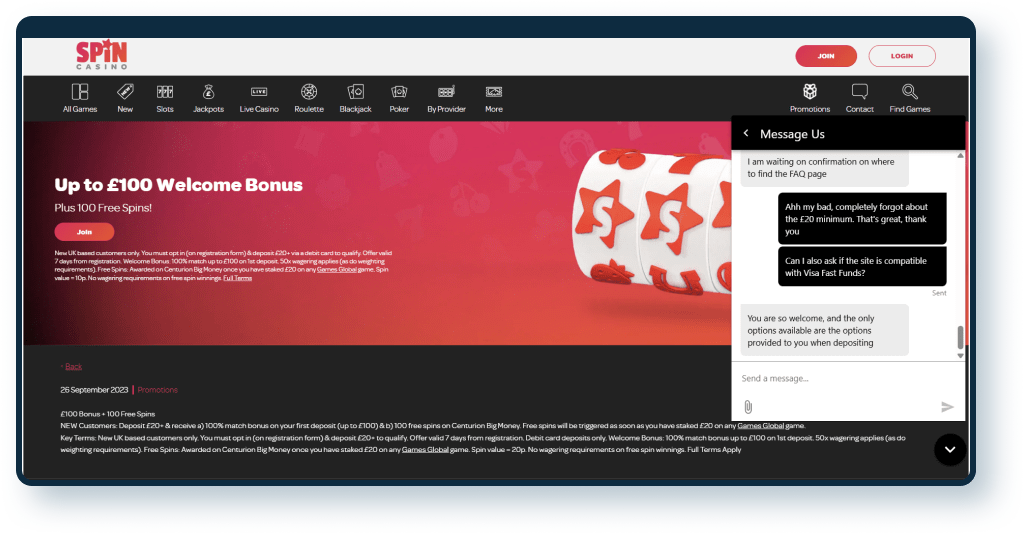Click the Spin Casino logo

point(102,55)
